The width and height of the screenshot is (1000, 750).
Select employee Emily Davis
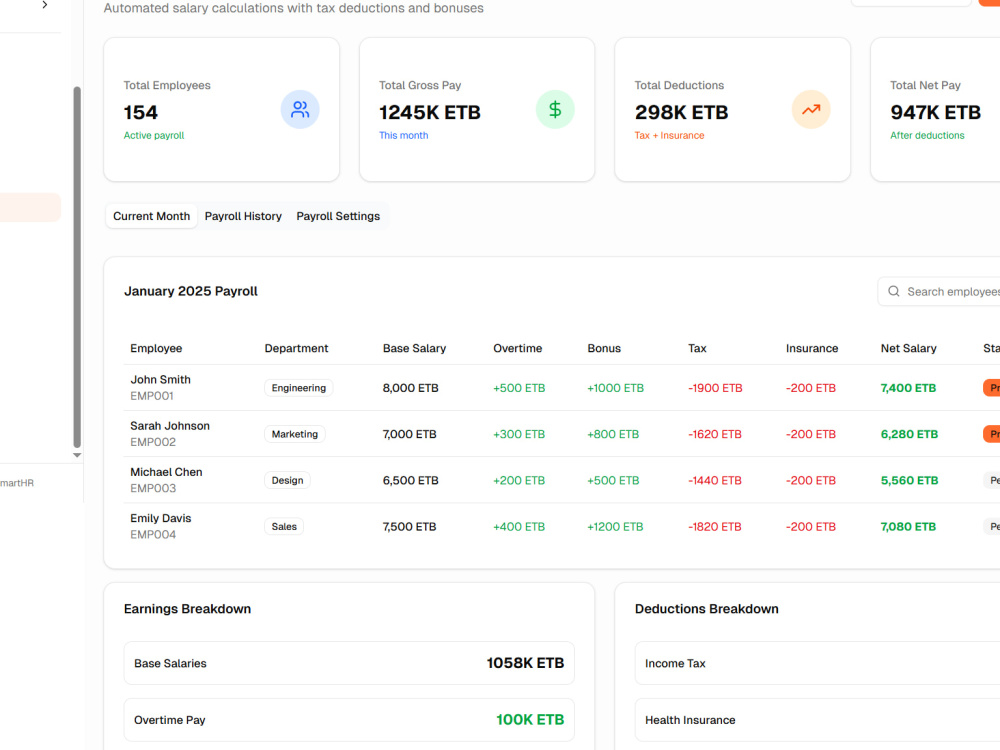click(x=161, y=518)
